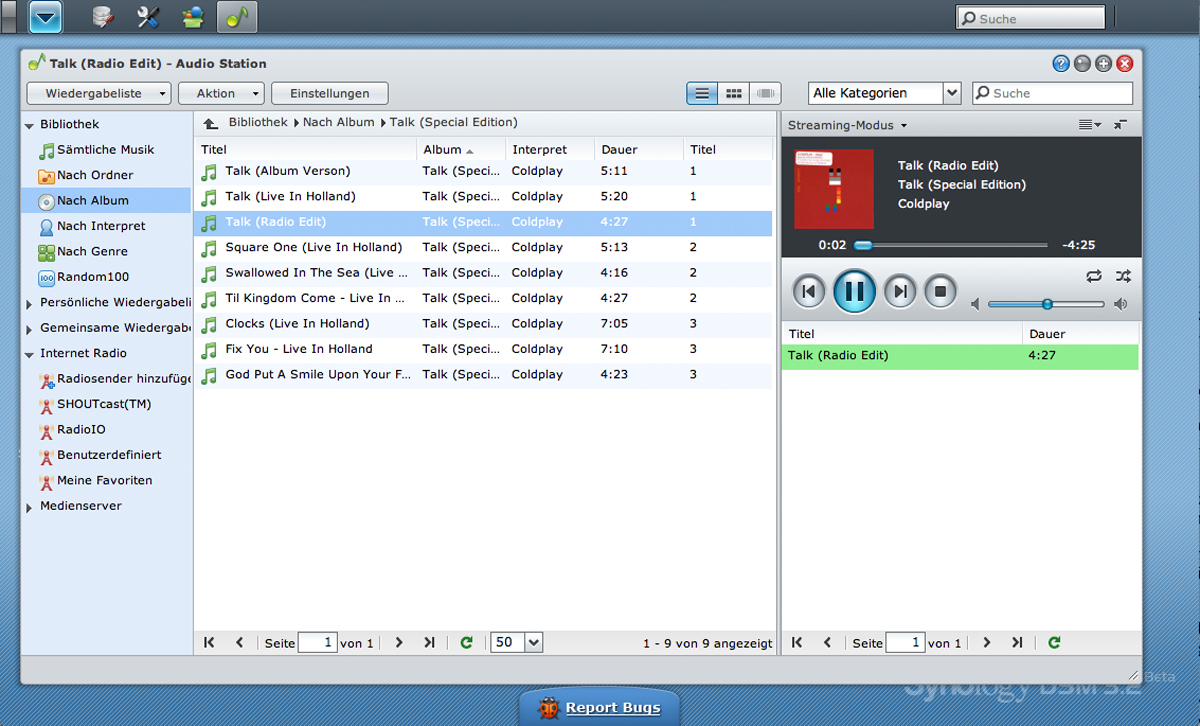Switch to list view
Image resolution: width=1200 pixels, height=726 pixels.
click(702, 93)
